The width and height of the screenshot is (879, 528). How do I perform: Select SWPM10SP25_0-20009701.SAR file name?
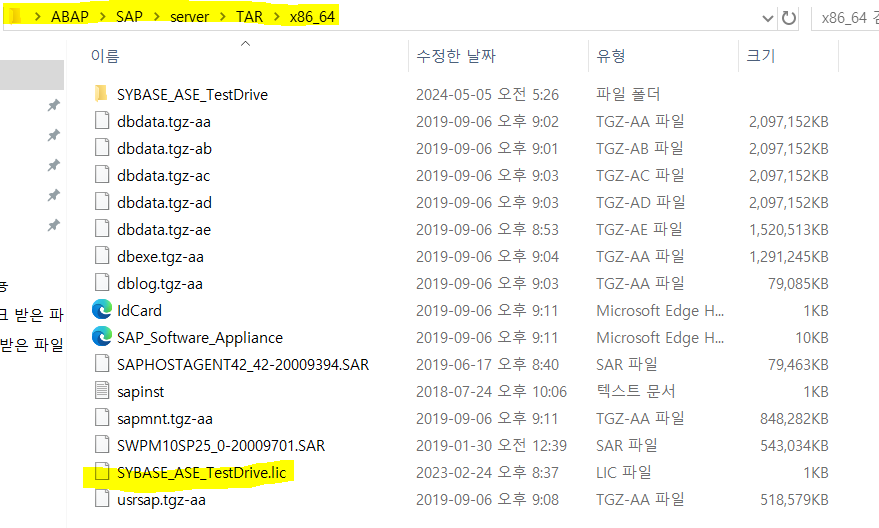point(221,446)
